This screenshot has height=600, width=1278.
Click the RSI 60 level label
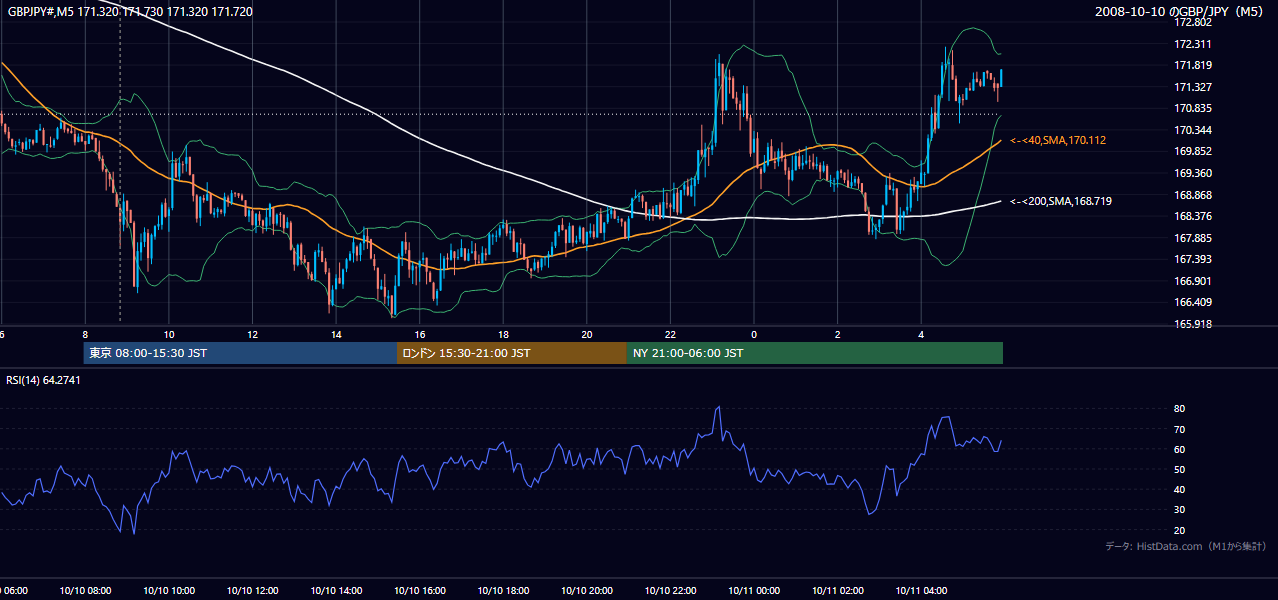click(1180, 449)
